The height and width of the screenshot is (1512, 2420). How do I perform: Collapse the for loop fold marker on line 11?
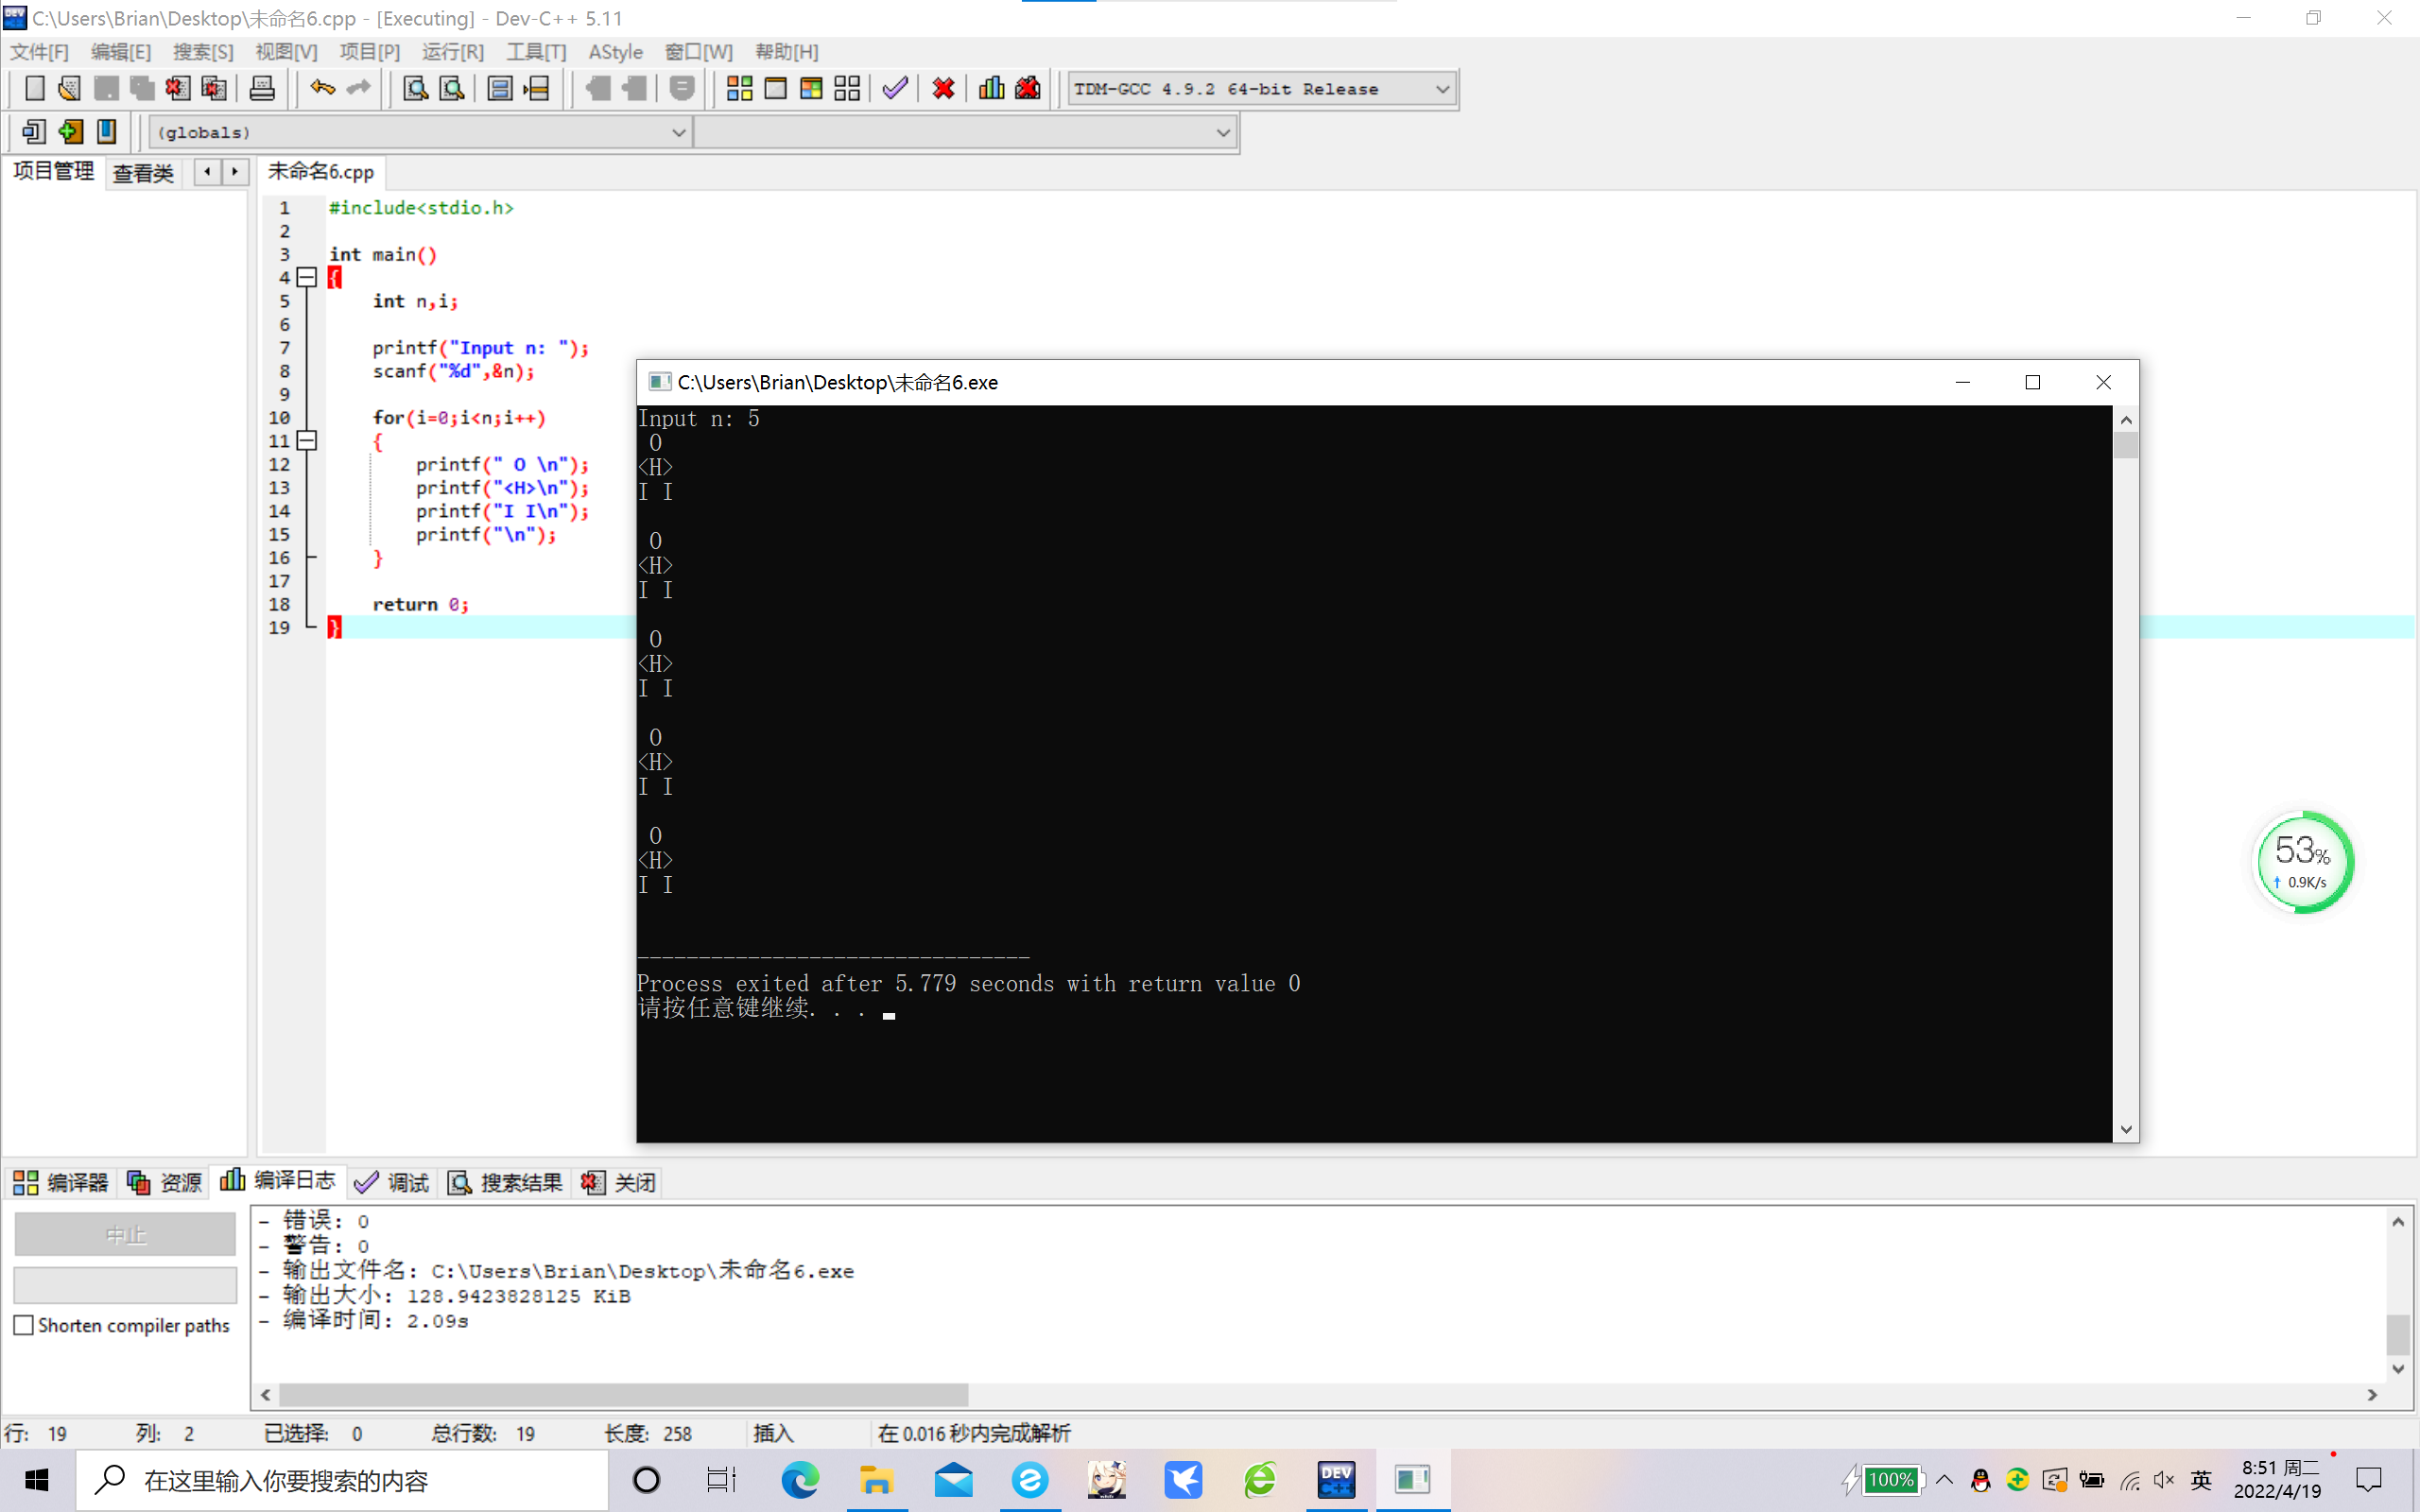(x=308, y=441)
